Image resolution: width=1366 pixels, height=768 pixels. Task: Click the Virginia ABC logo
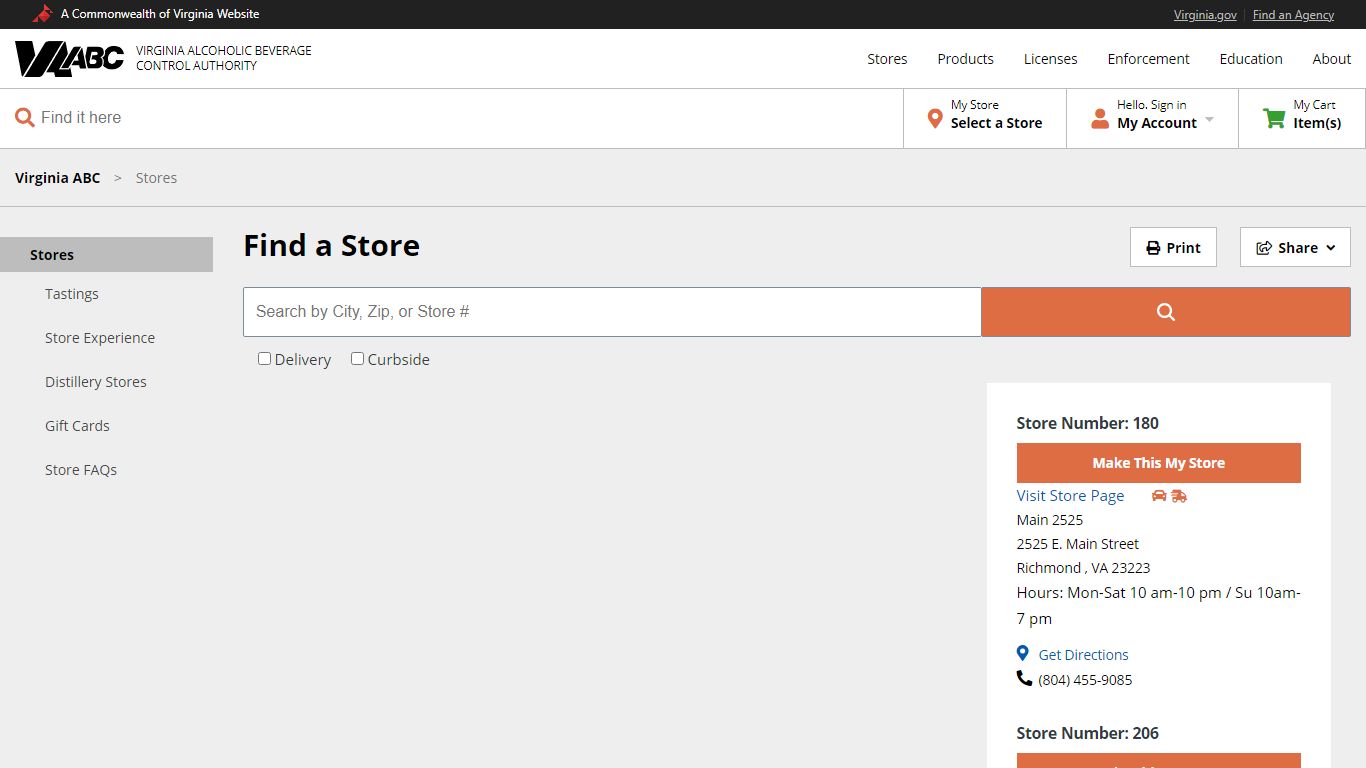[x=69, y=59]
